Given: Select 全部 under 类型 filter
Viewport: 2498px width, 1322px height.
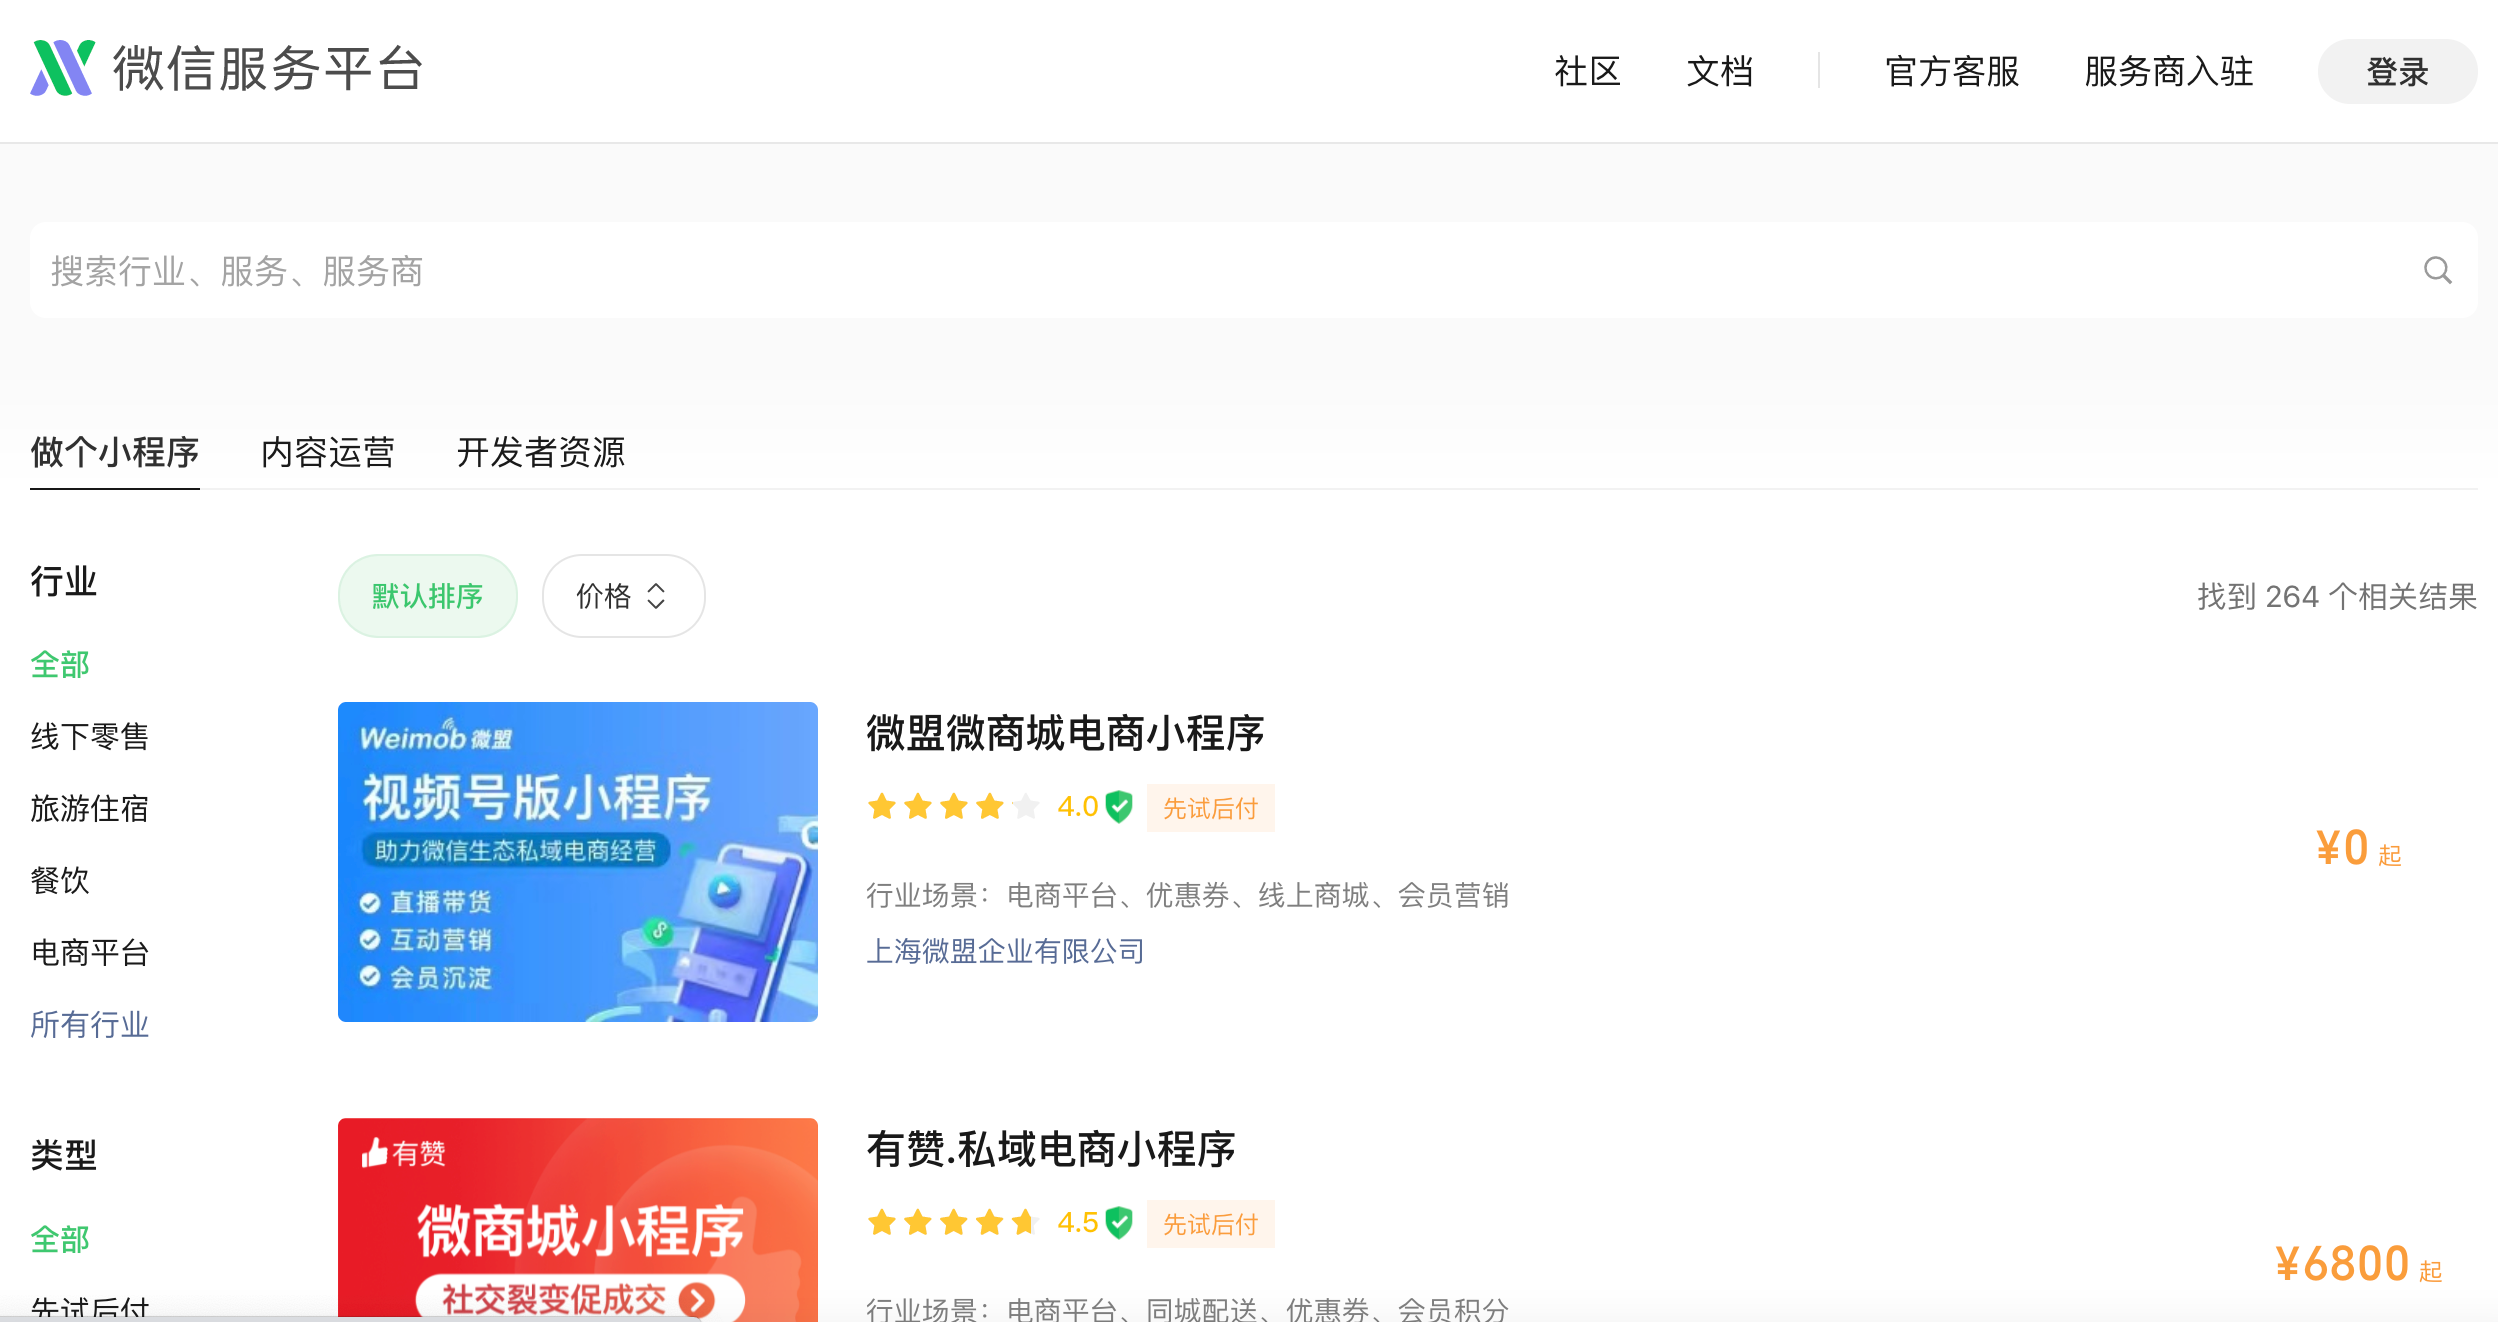Looking at the screenshot, I should [x=60, y=1239].
